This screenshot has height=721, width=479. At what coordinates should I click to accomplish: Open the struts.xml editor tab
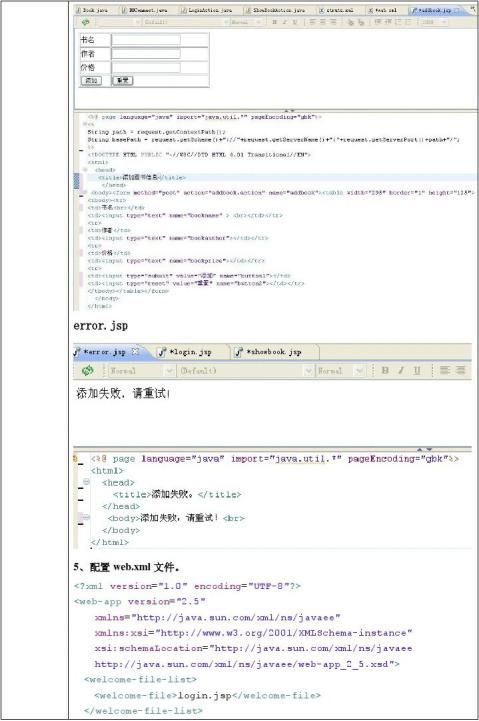tap(336, 10)
